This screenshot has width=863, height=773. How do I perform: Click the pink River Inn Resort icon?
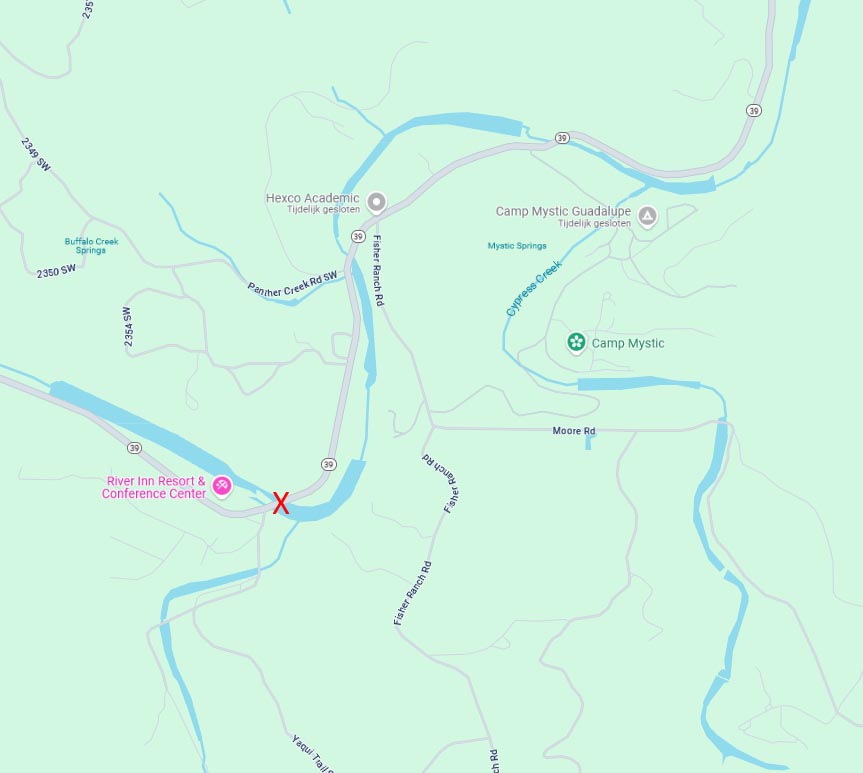click(x=222, y=486)
